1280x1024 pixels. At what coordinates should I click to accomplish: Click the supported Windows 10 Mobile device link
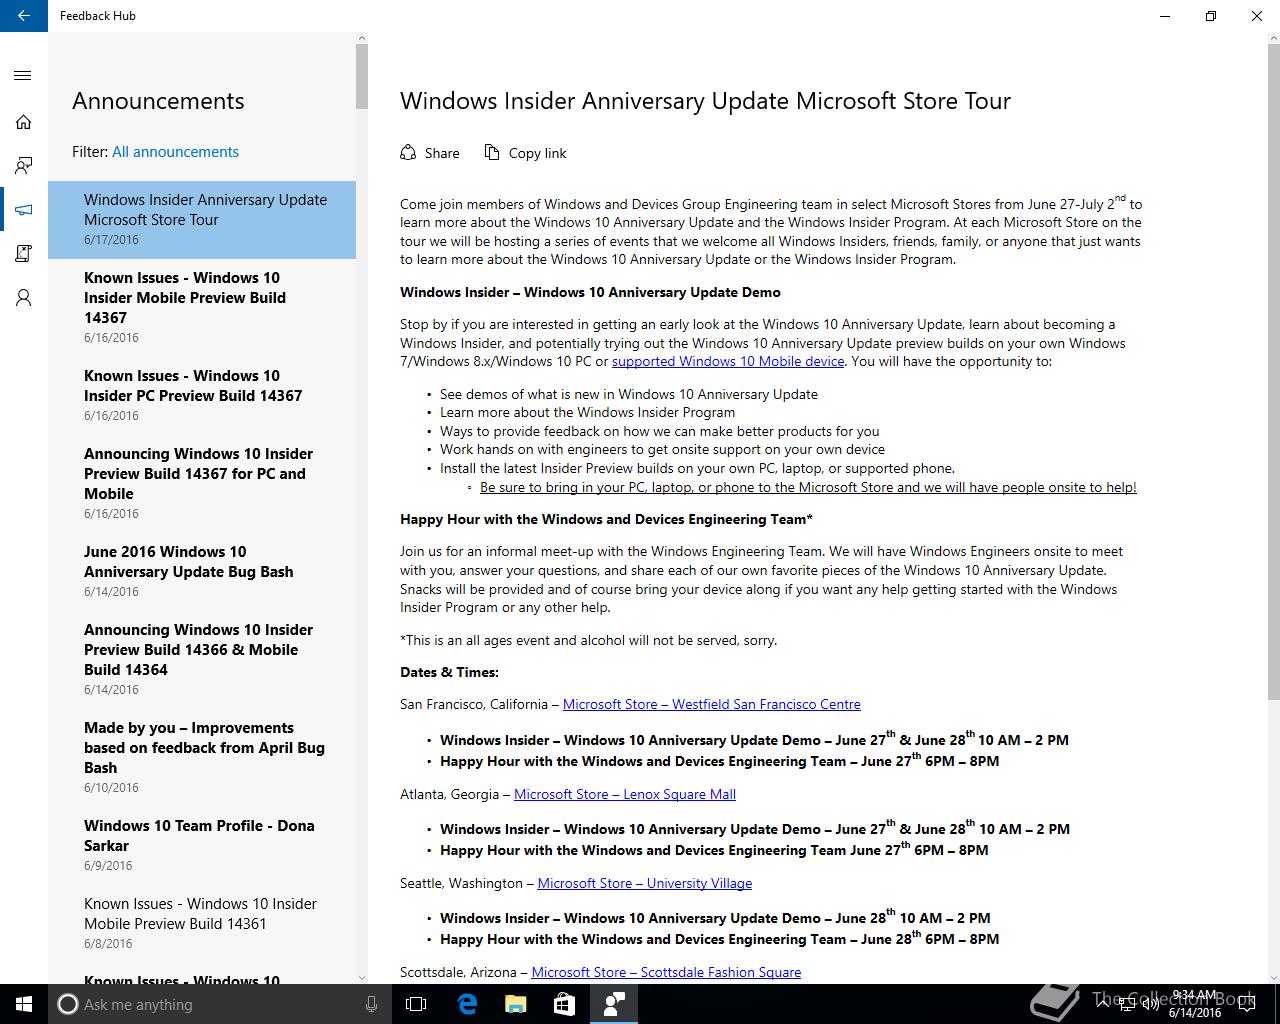tap(728, 361)
